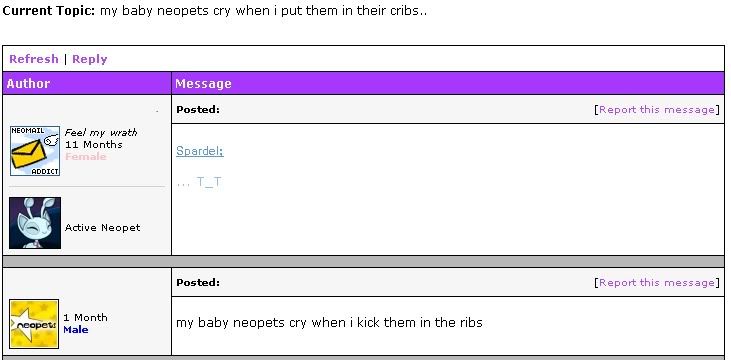Click the Reply link
The width and height of the screenshot is (731, 360).
[90, 59]
